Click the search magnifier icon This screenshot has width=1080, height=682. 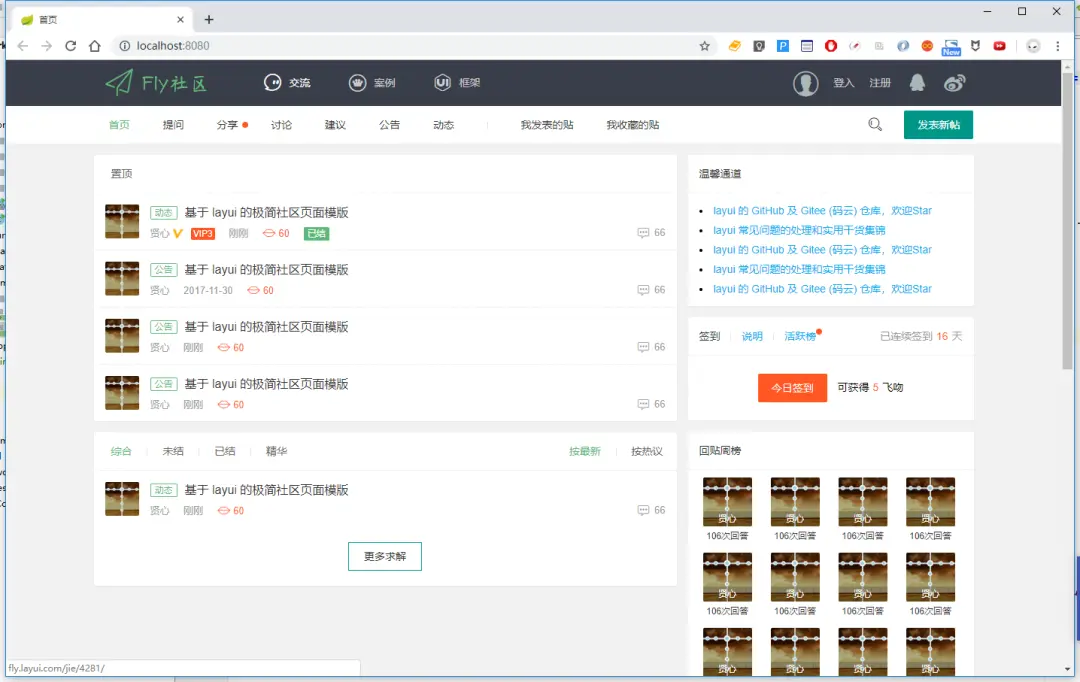(x=875, y=125)
